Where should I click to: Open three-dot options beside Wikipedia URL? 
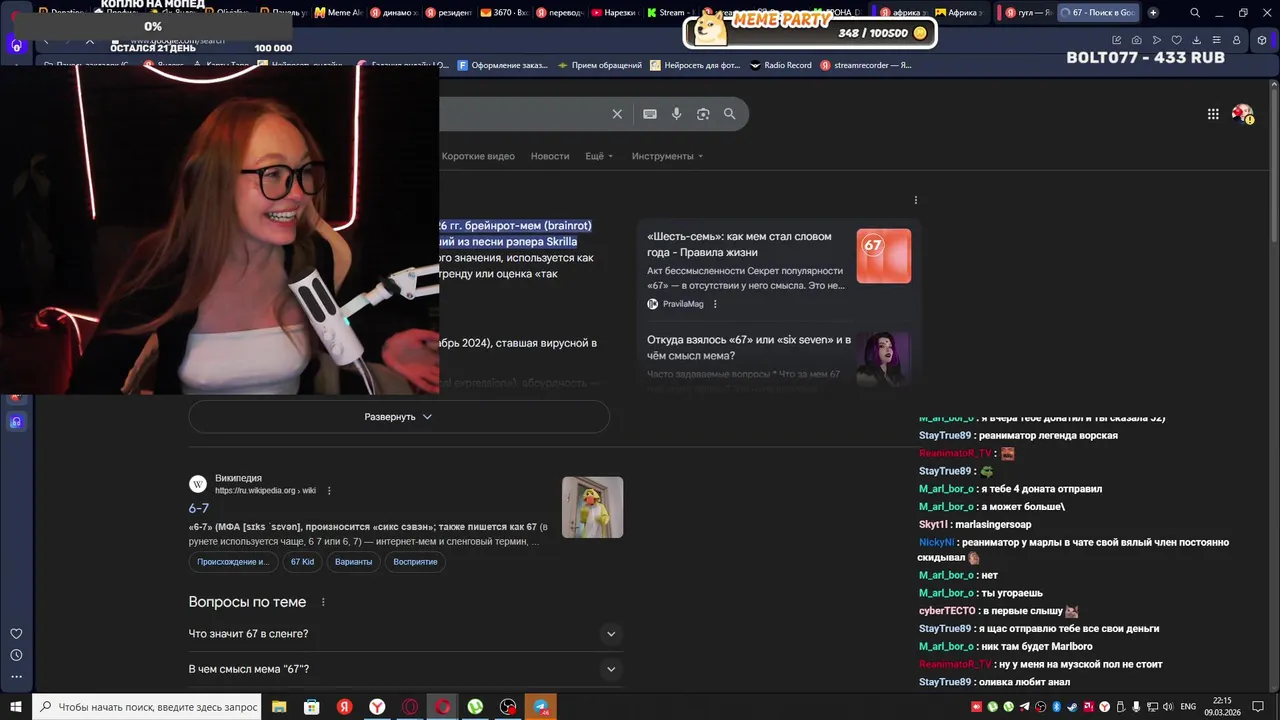point(329,491)
